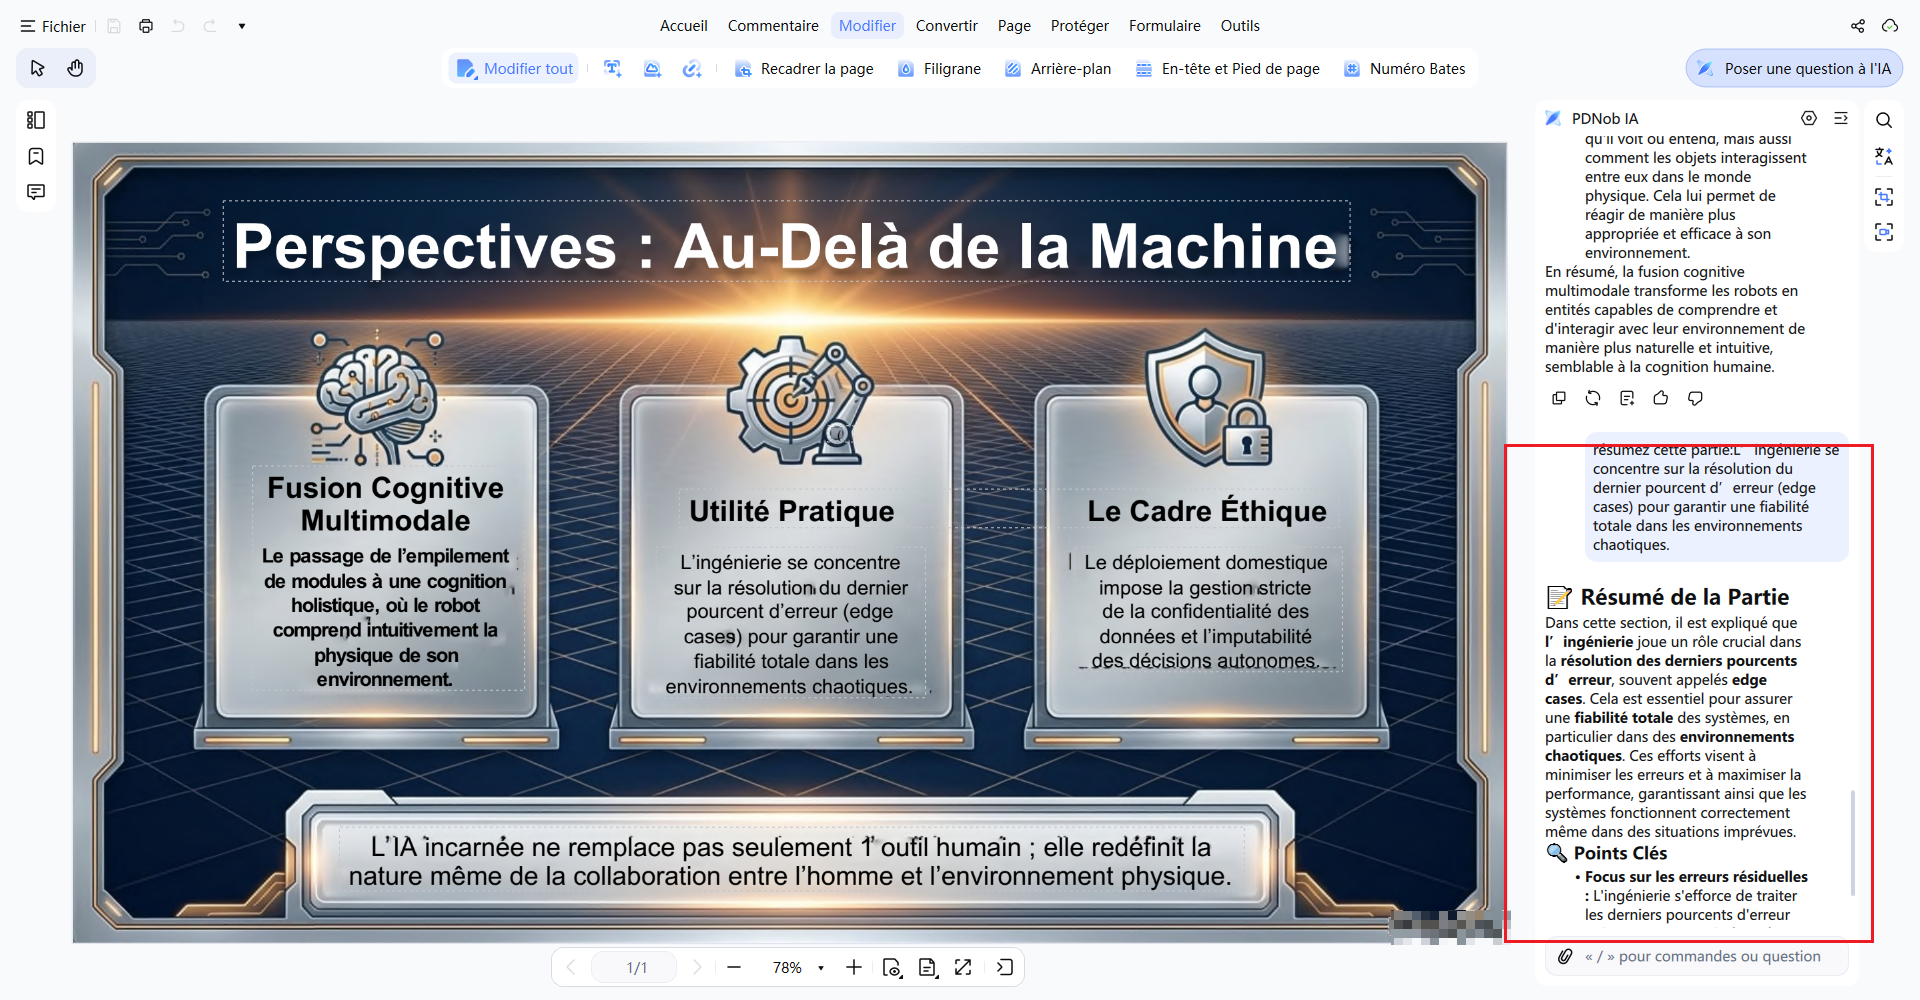Open the Outils tab
Image resolution: width=1920 pixels, height=1000 pixels.
coord(1240,26)
